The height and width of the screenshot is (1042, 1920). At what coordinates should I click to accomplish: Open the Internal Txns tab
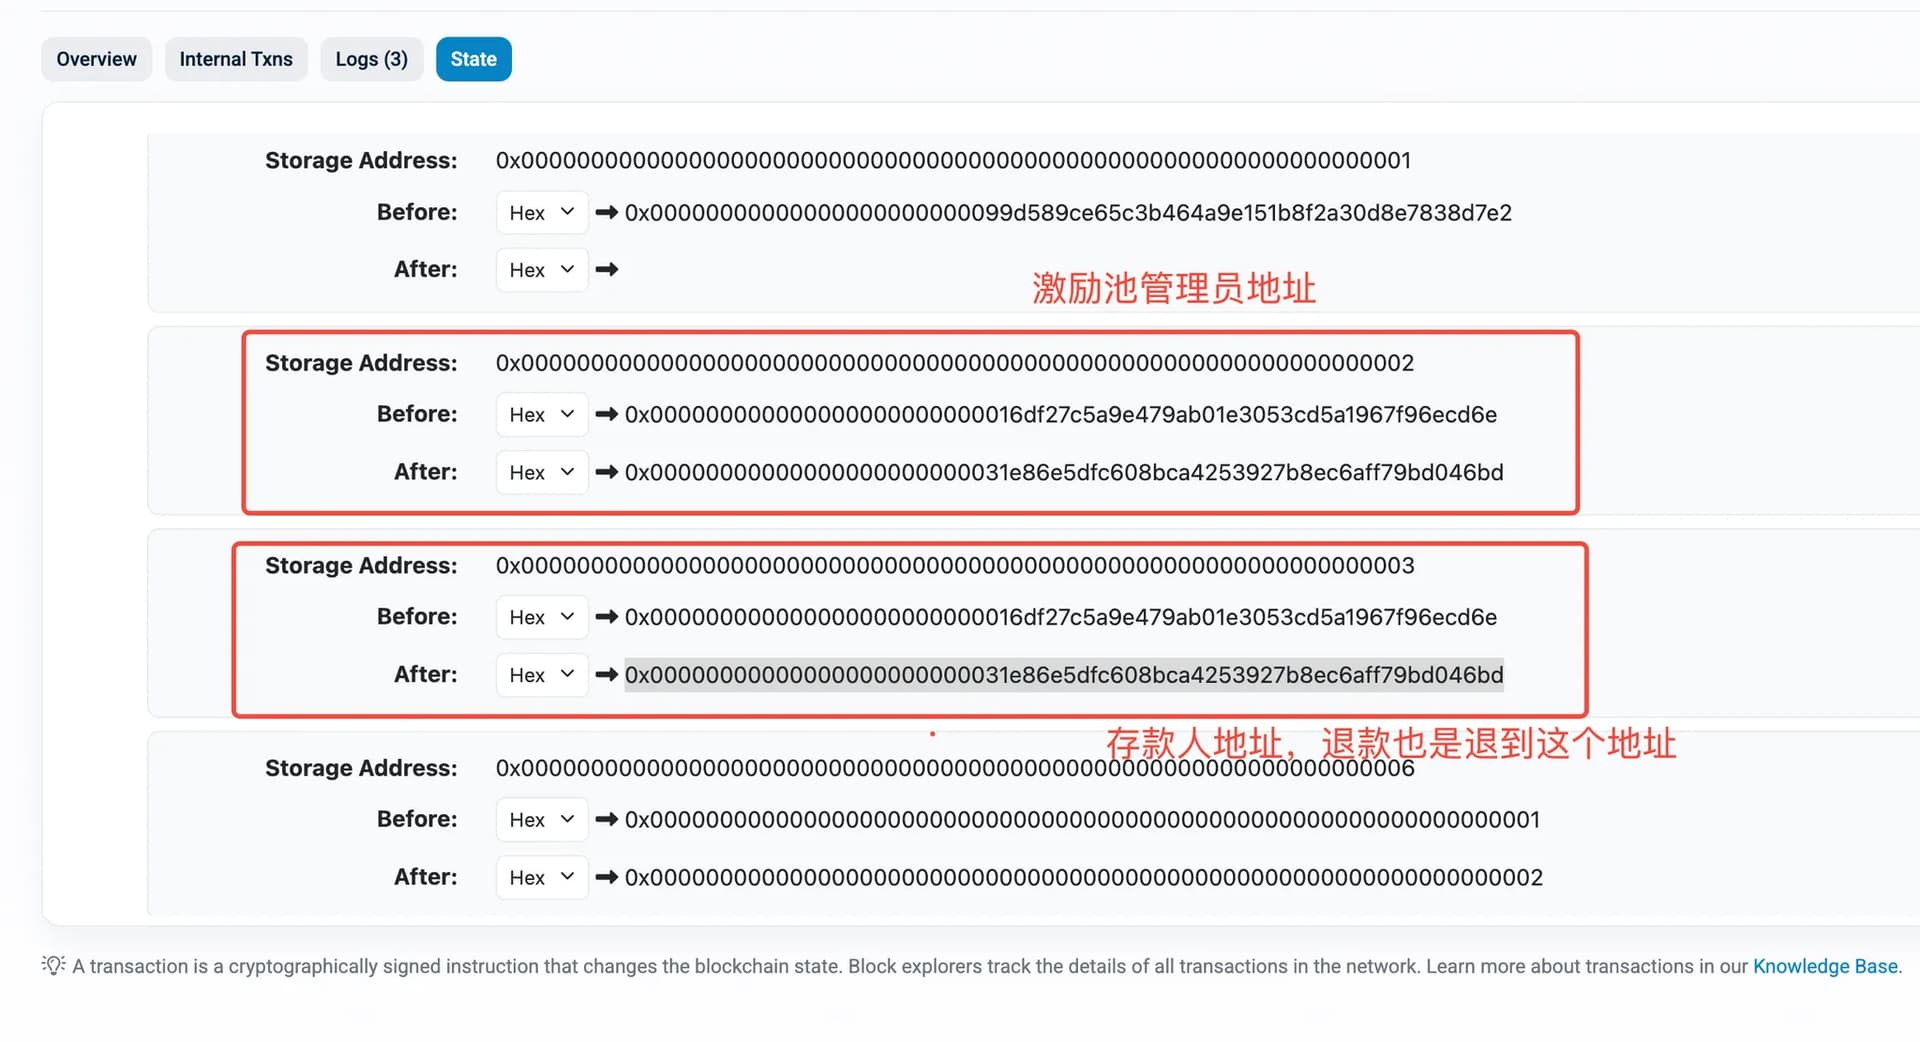(236, 59)
